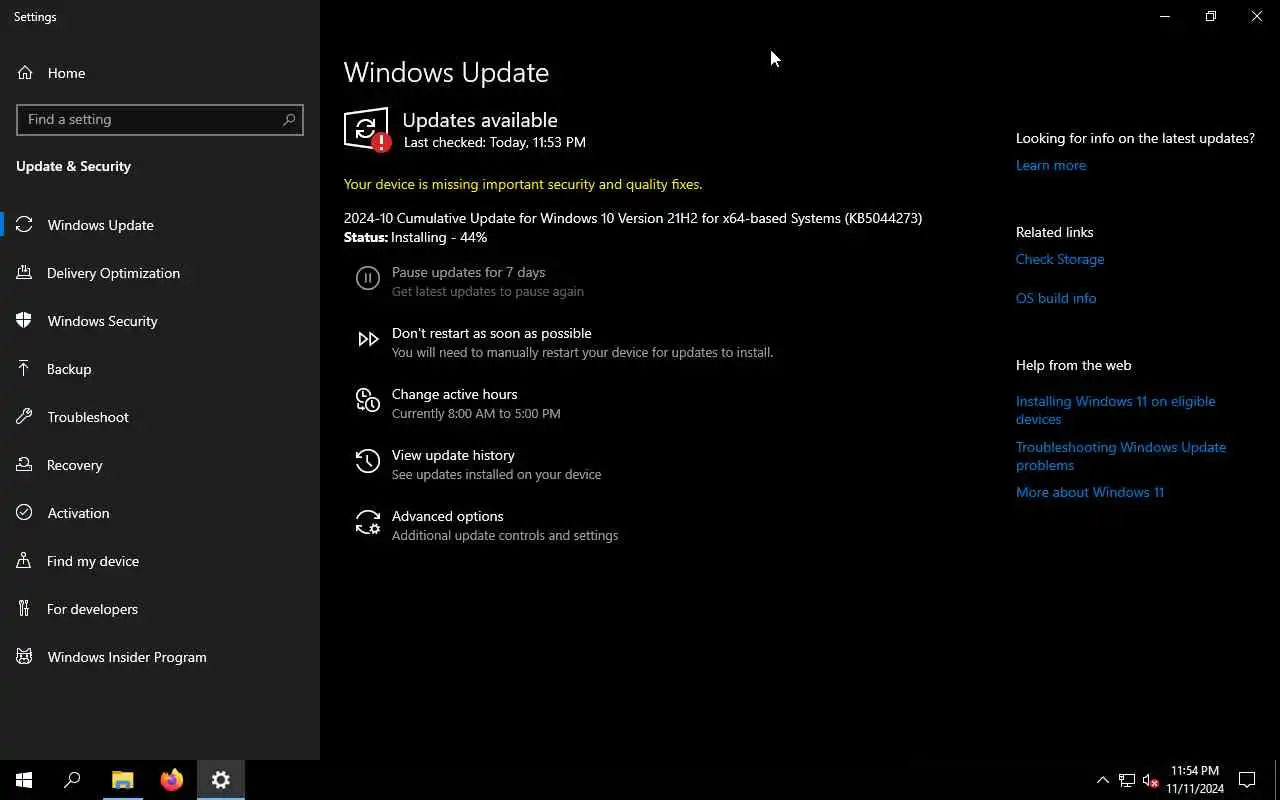This screenshot has height=800, width=1280.
Task: Click the Settings gear on the taskbar
Action: pyautogui.click(x=221, y=780)
